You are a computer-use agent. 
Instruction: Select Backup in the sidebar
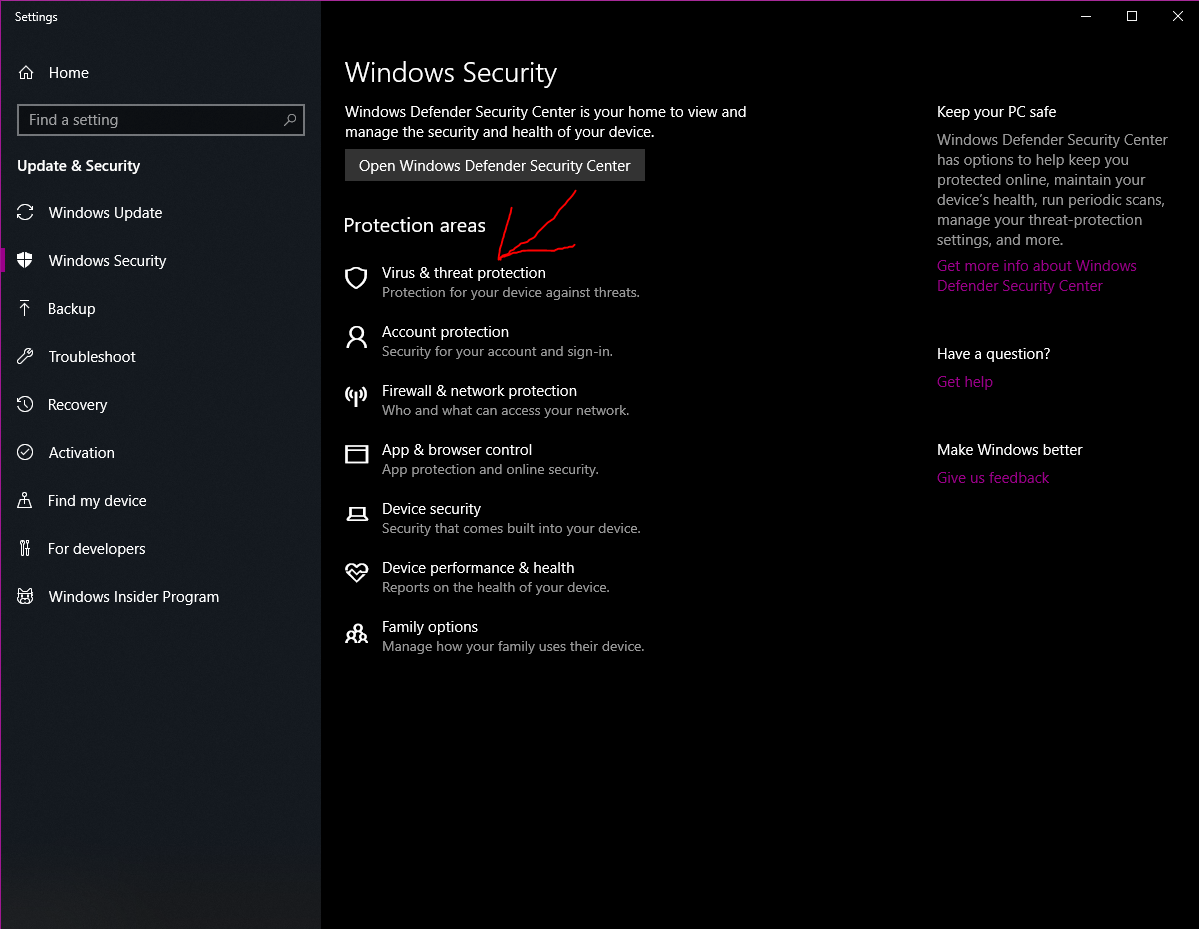coord(72,309)
